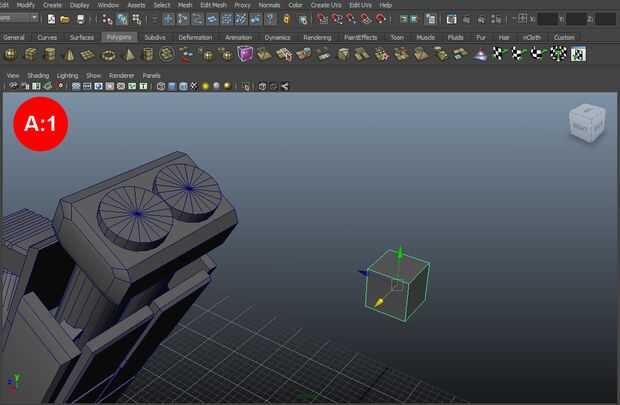Select the Polygons shelf tab

[119, 37]
